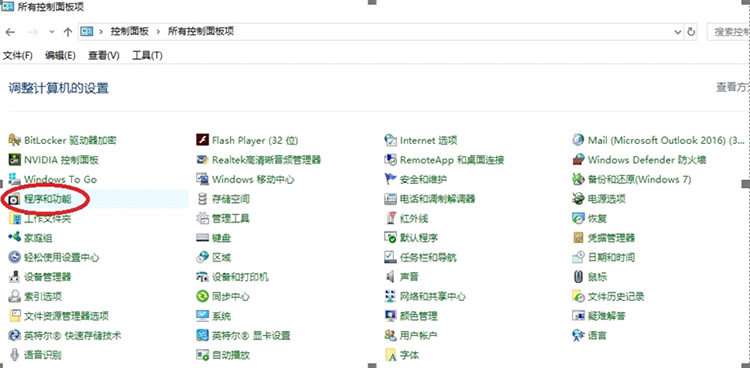Open the 编辑(E) menu
750x368 pixels.
click(x=60, y=56)
